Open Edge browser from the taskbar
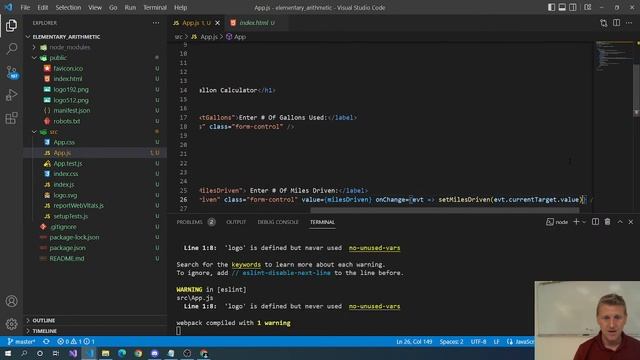 coord(122,353)
